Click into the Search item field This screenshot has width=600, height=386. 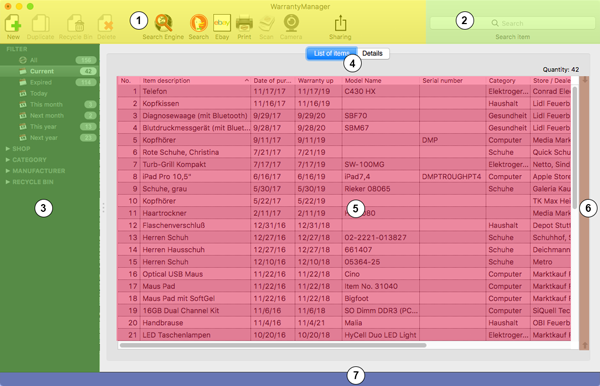512,23
